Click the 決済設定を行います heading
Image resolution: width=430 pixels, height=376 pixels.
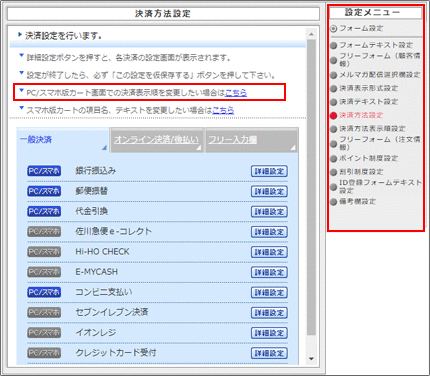coord(63,35)
